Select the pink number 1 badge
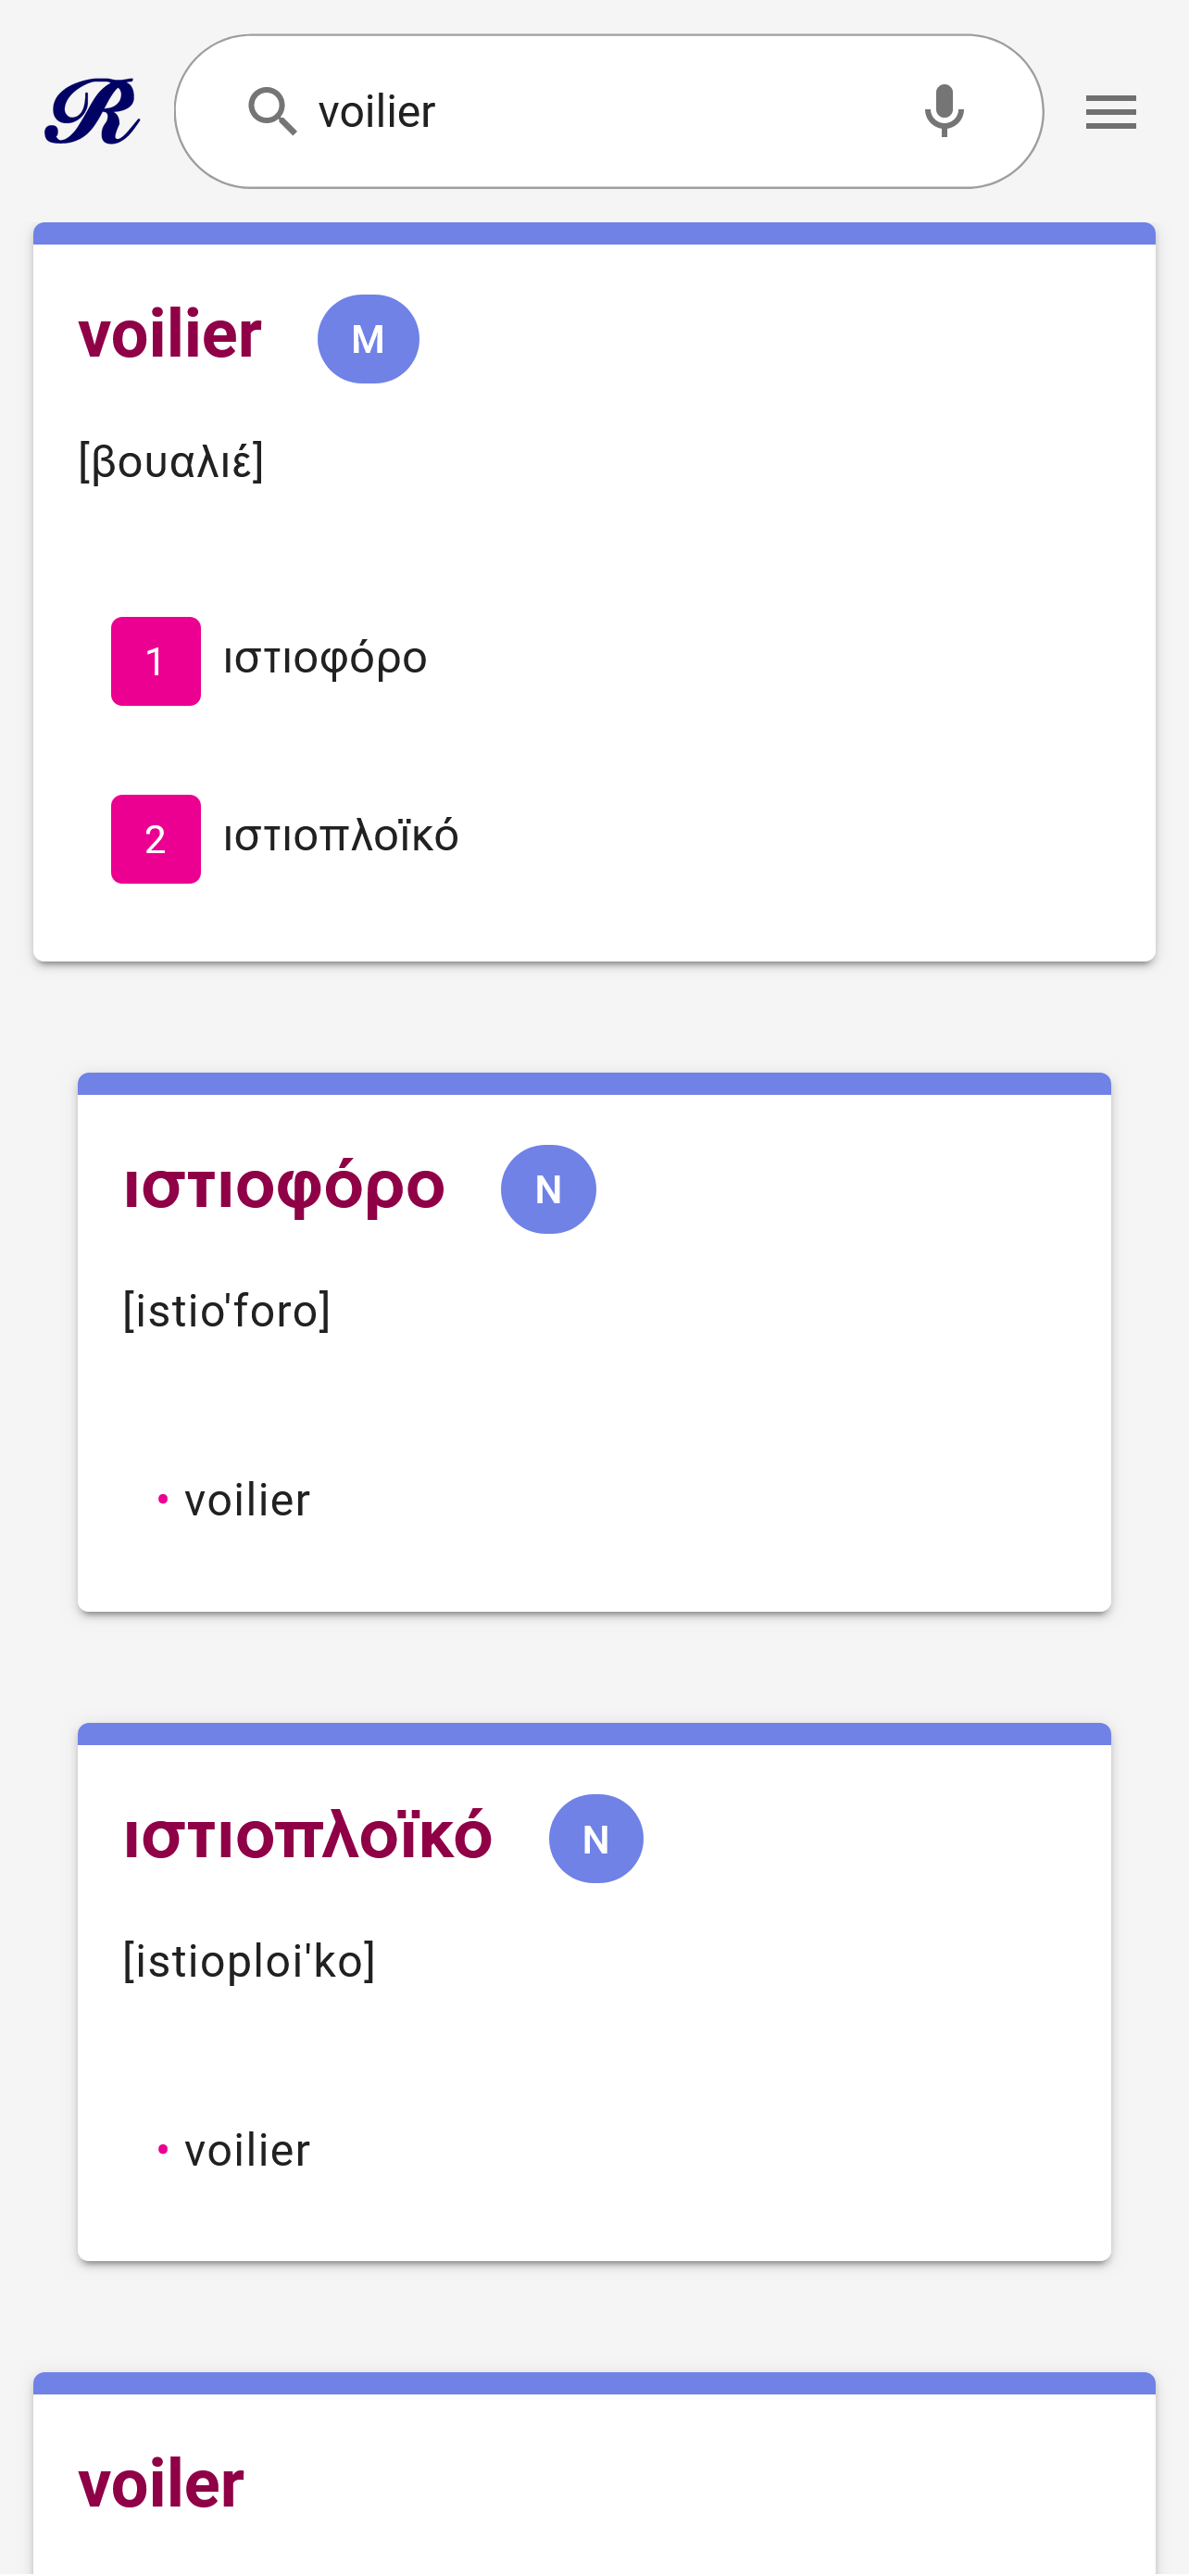This screenshot has height=2576, width=1189. [155, 661]
